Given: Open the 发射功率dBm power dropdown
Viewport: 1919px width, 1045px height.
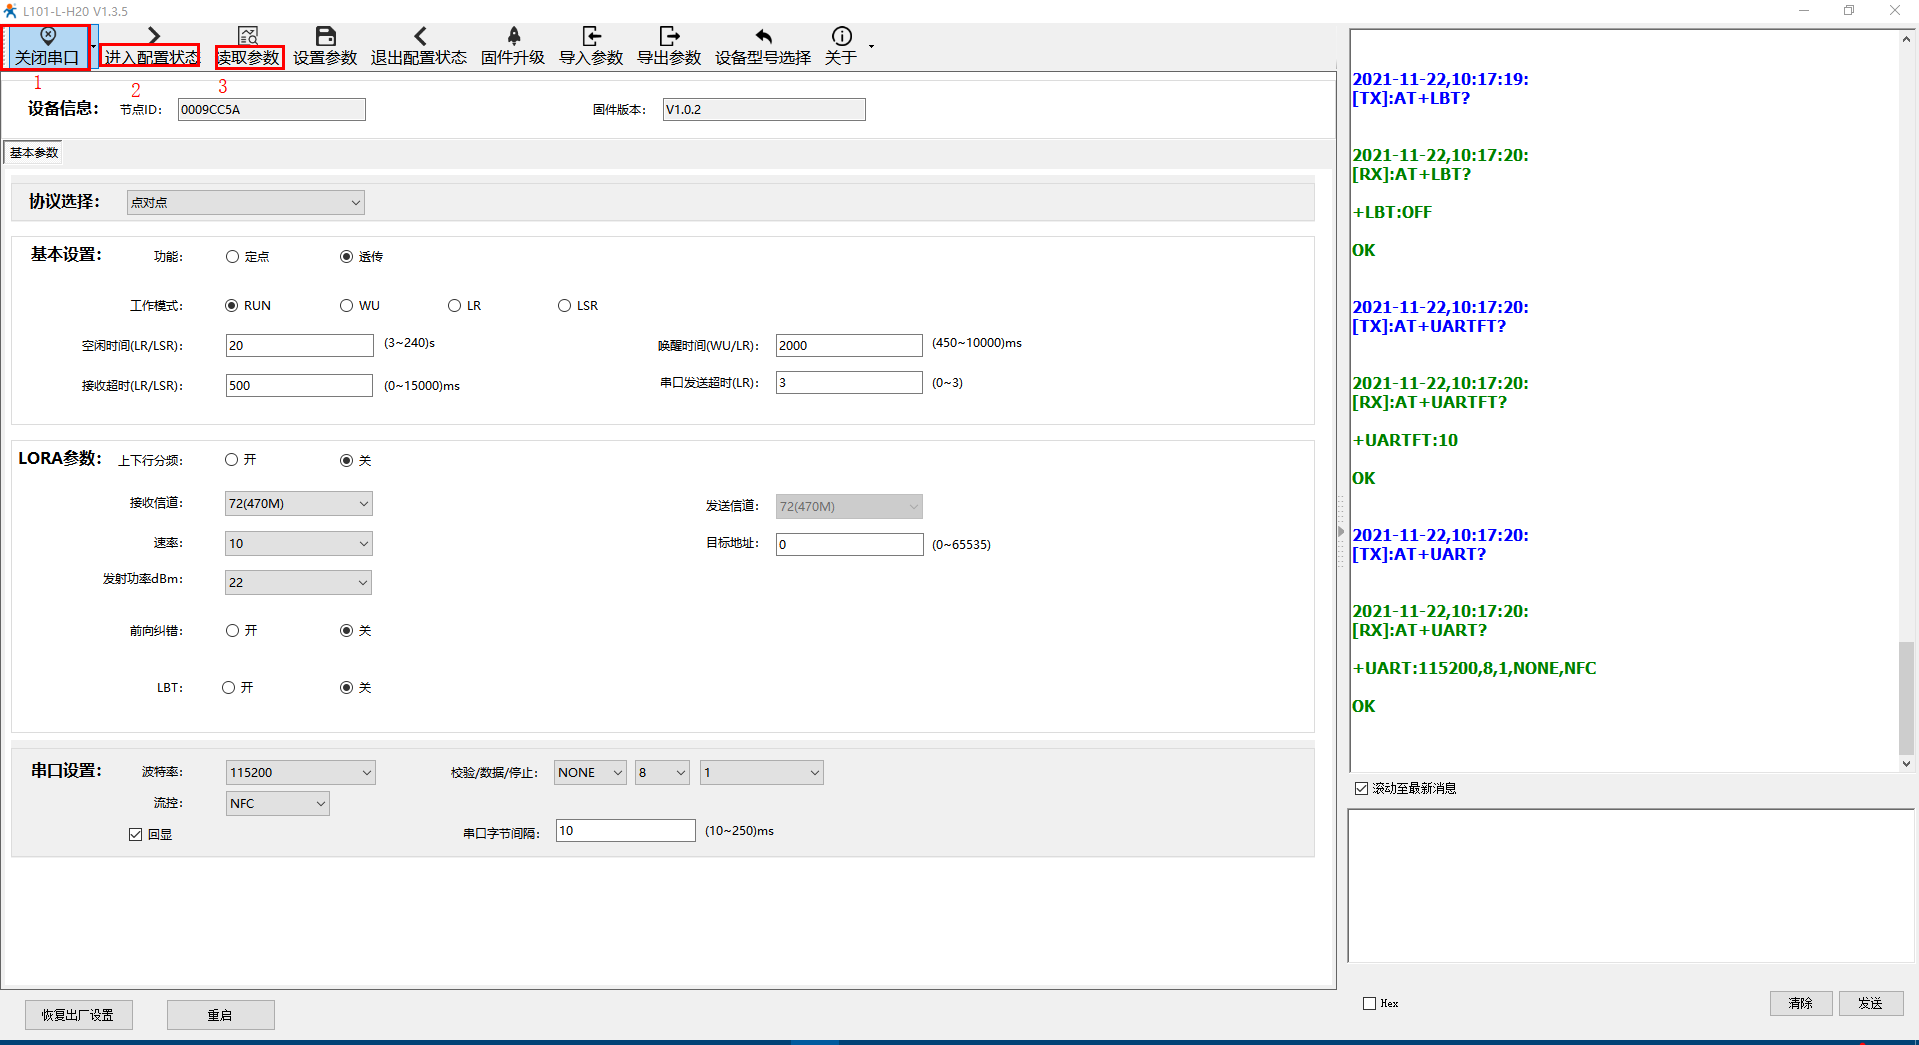Looking at the screenshot, I should [298, 583].
